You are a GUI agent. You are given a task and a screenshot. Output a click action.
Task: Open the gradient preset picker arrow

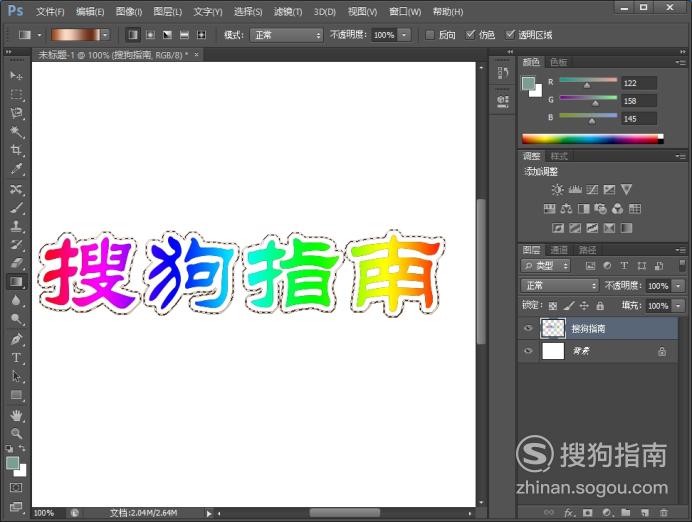click(105, 35)
